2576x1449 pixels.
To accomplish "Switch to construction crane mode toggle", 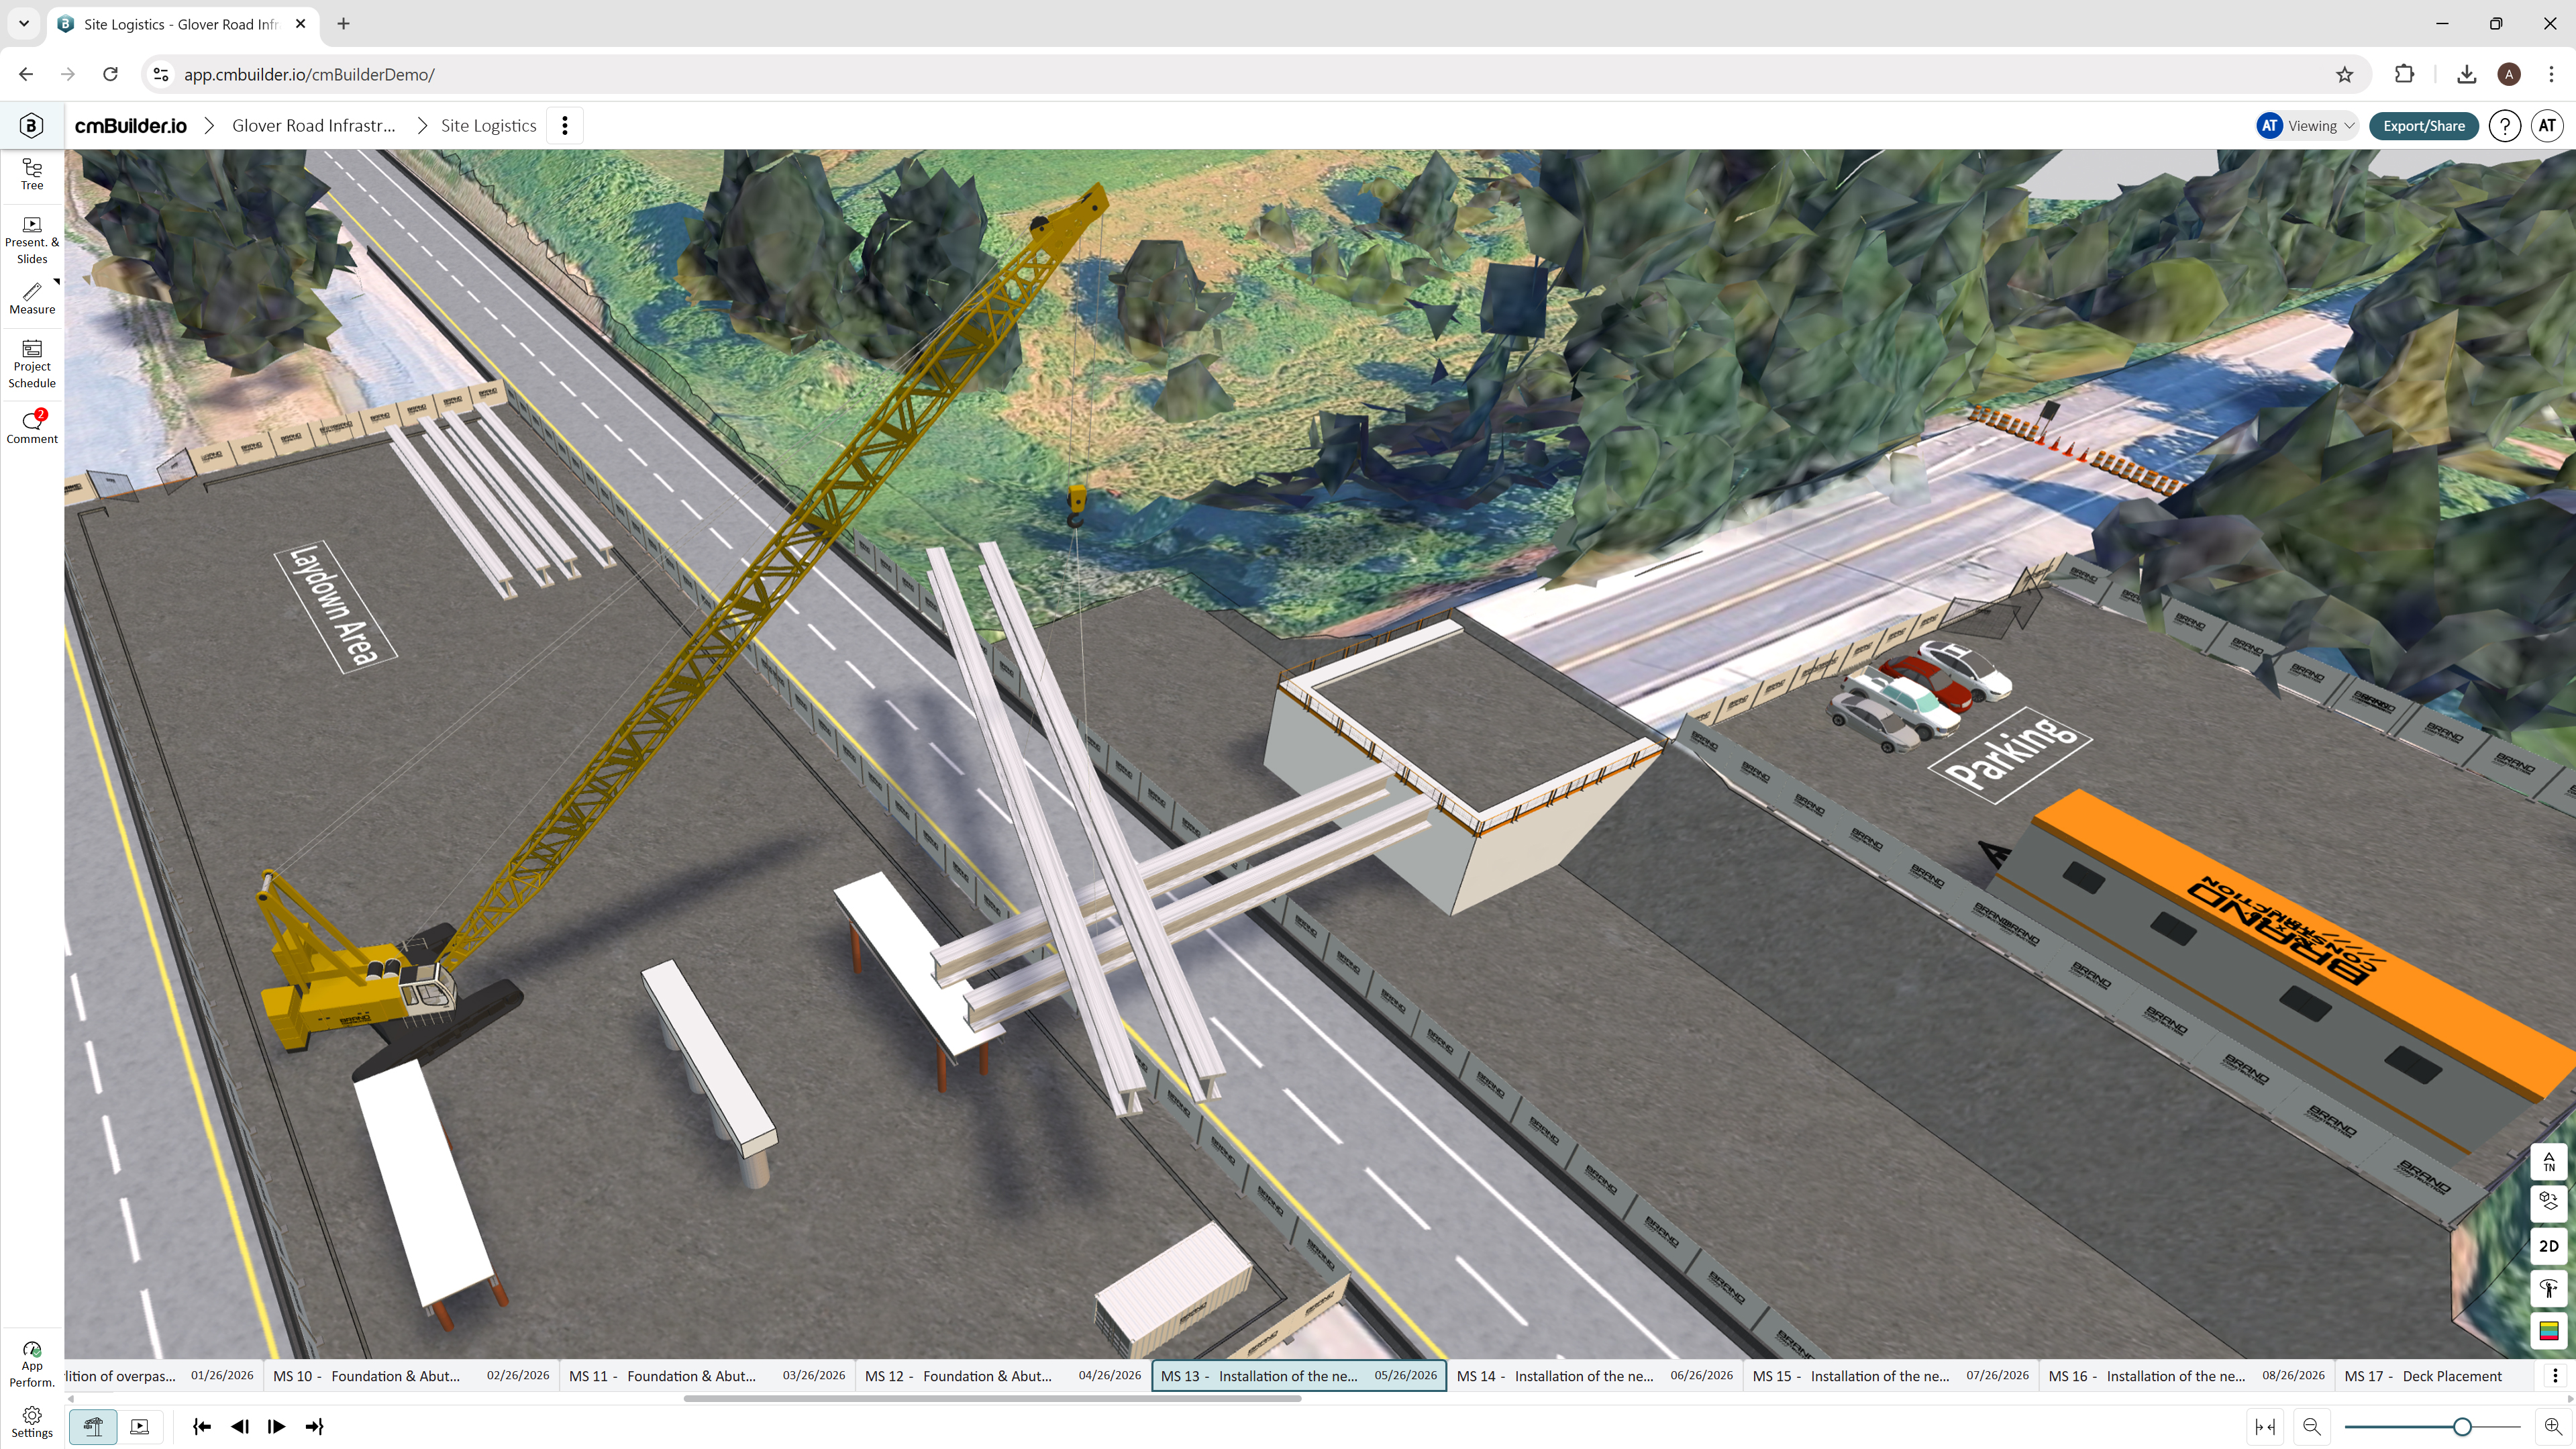I will (x=93, y=1426).
